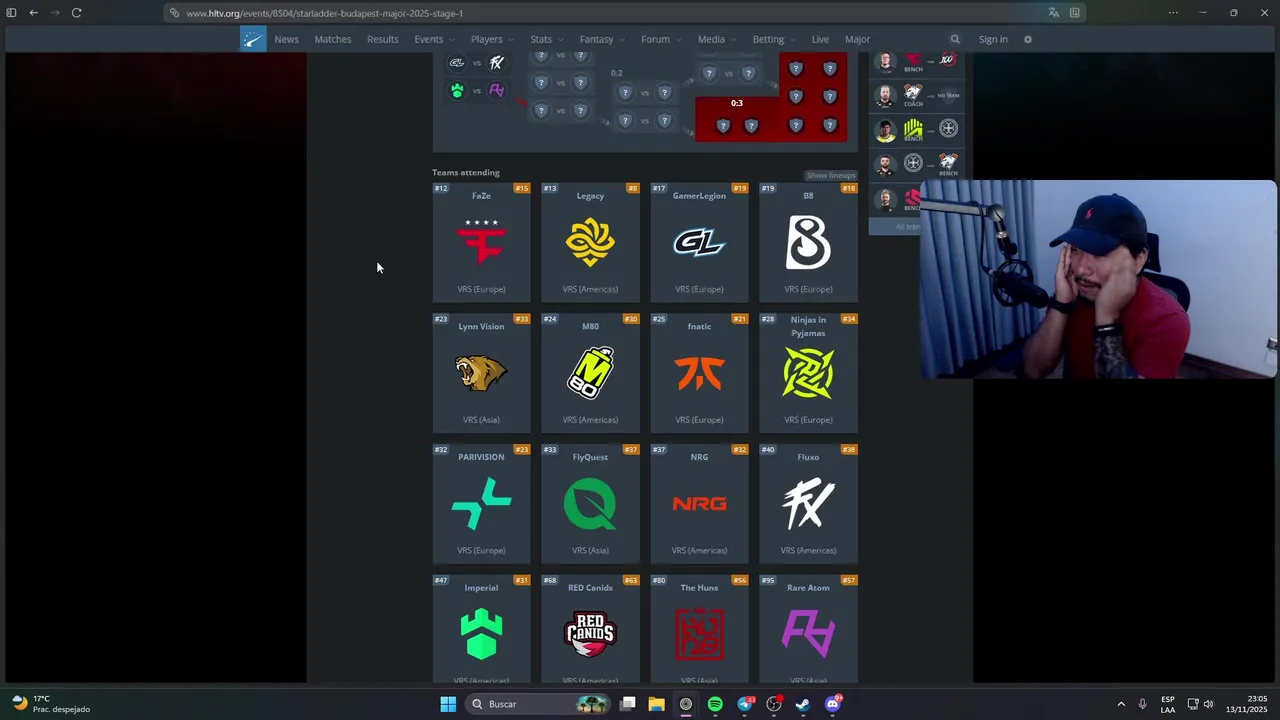Open the B8 team logo
Viewport: 1280px width, 720px height.
[x=808, y=242]
